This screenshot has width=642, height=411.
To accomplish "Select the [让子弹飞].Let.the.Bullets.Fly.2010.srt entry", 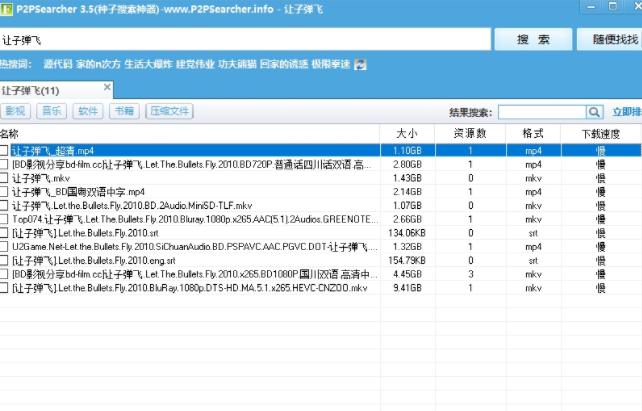I will point(85,233).
